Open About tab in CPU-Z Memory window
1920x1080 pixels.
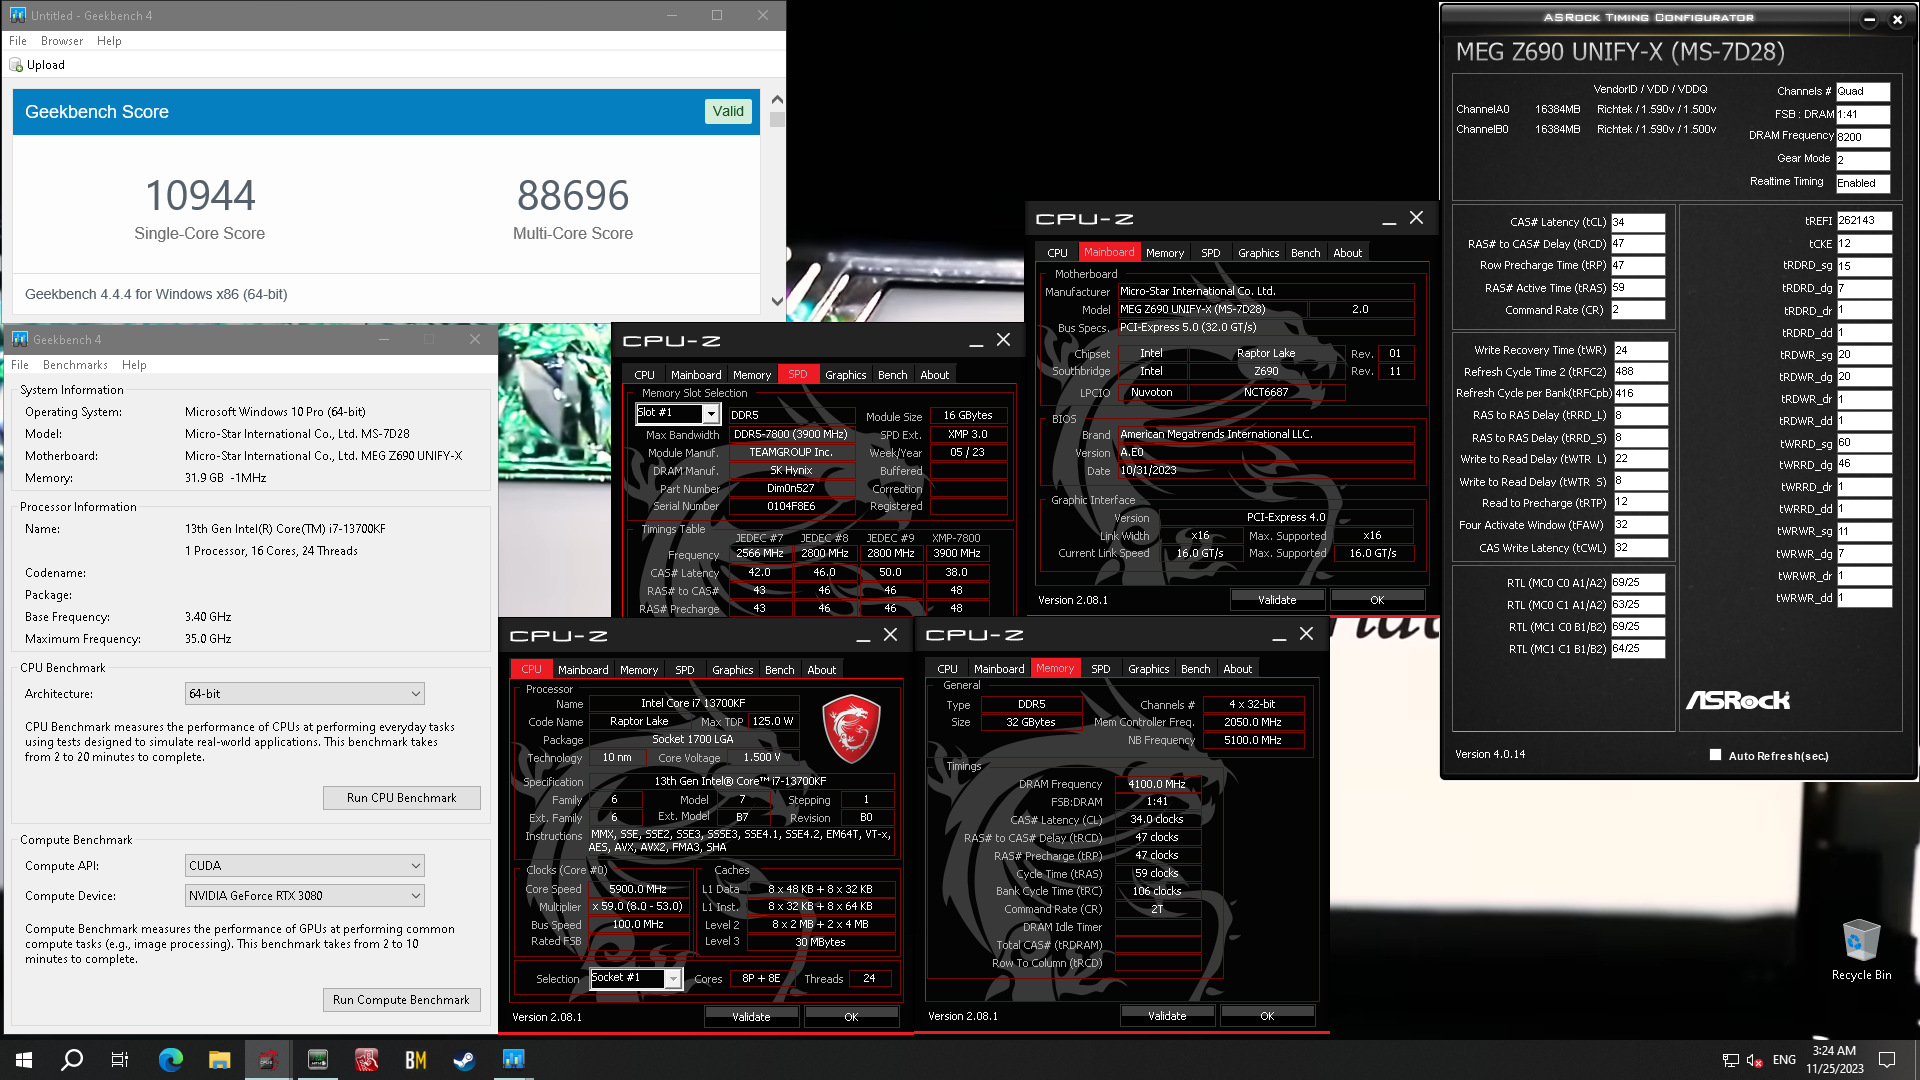pos(1237,669)
